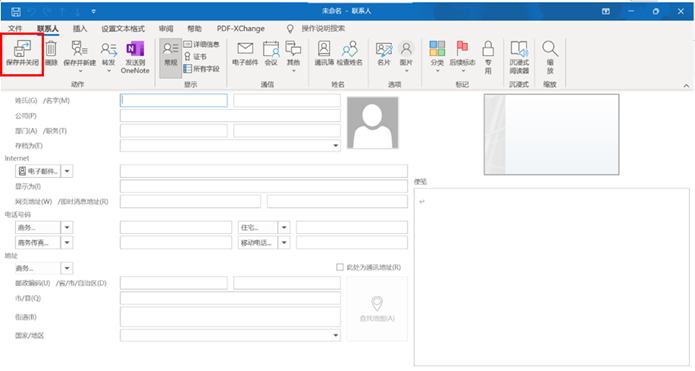Select the 常规 (General) view icon
695x371 pixels.
(171, 49)
